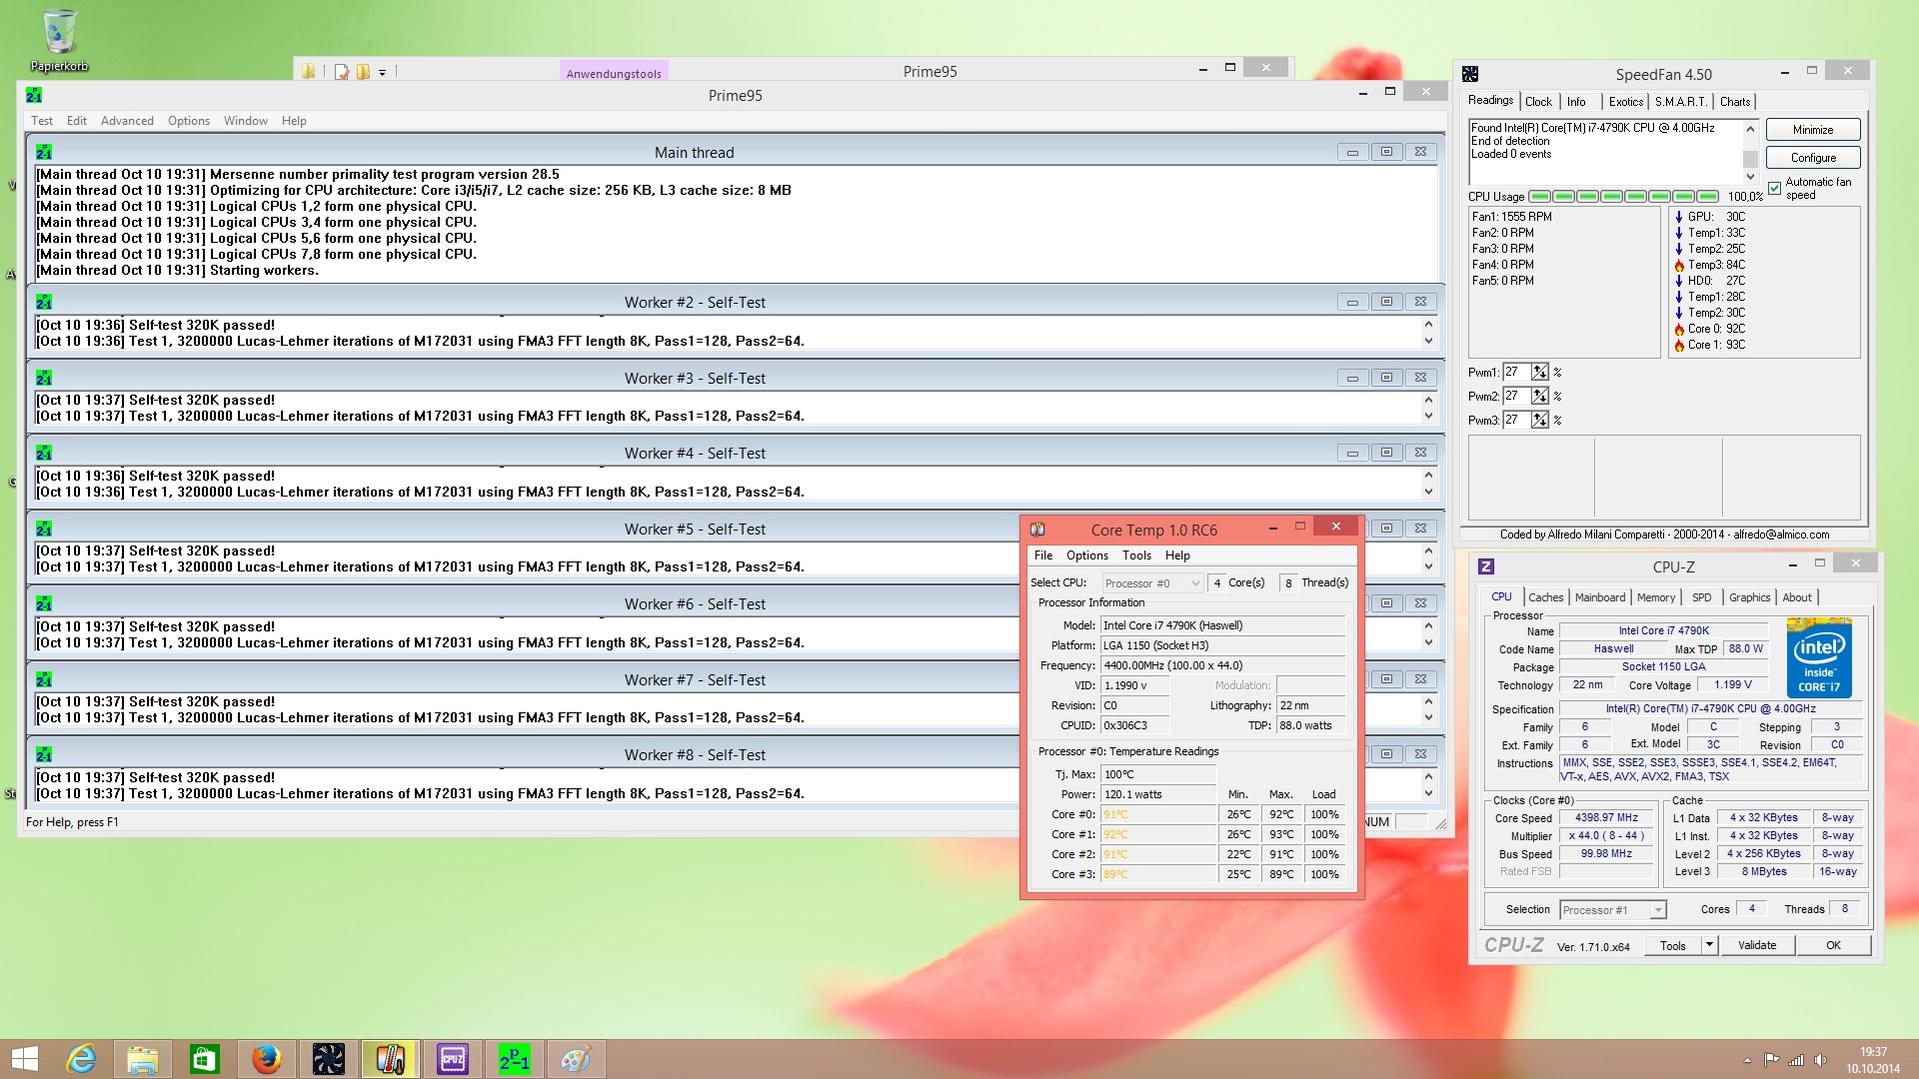The height and width of the screenshot is (1079, 1919).
Task: Click the Pwm2 value field in SpeedFan
Action: (1516, 396)
